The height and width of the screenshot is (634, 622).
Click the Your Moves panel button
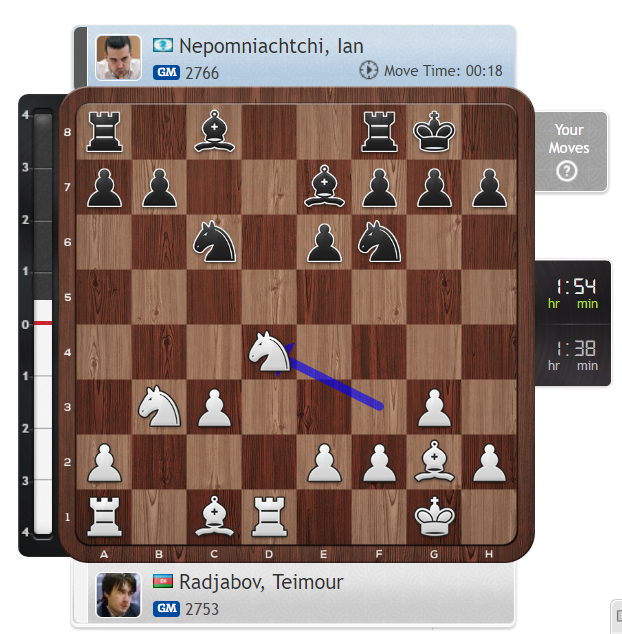pyautogui.click(x=571, y=151)
